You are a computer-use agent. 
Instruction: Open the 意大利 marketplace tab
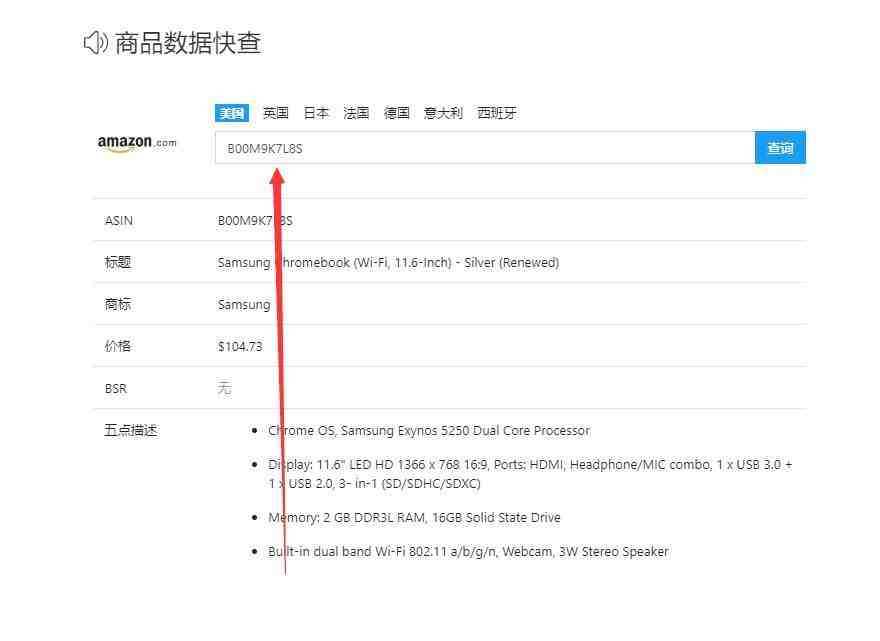(x=443, y=113)
